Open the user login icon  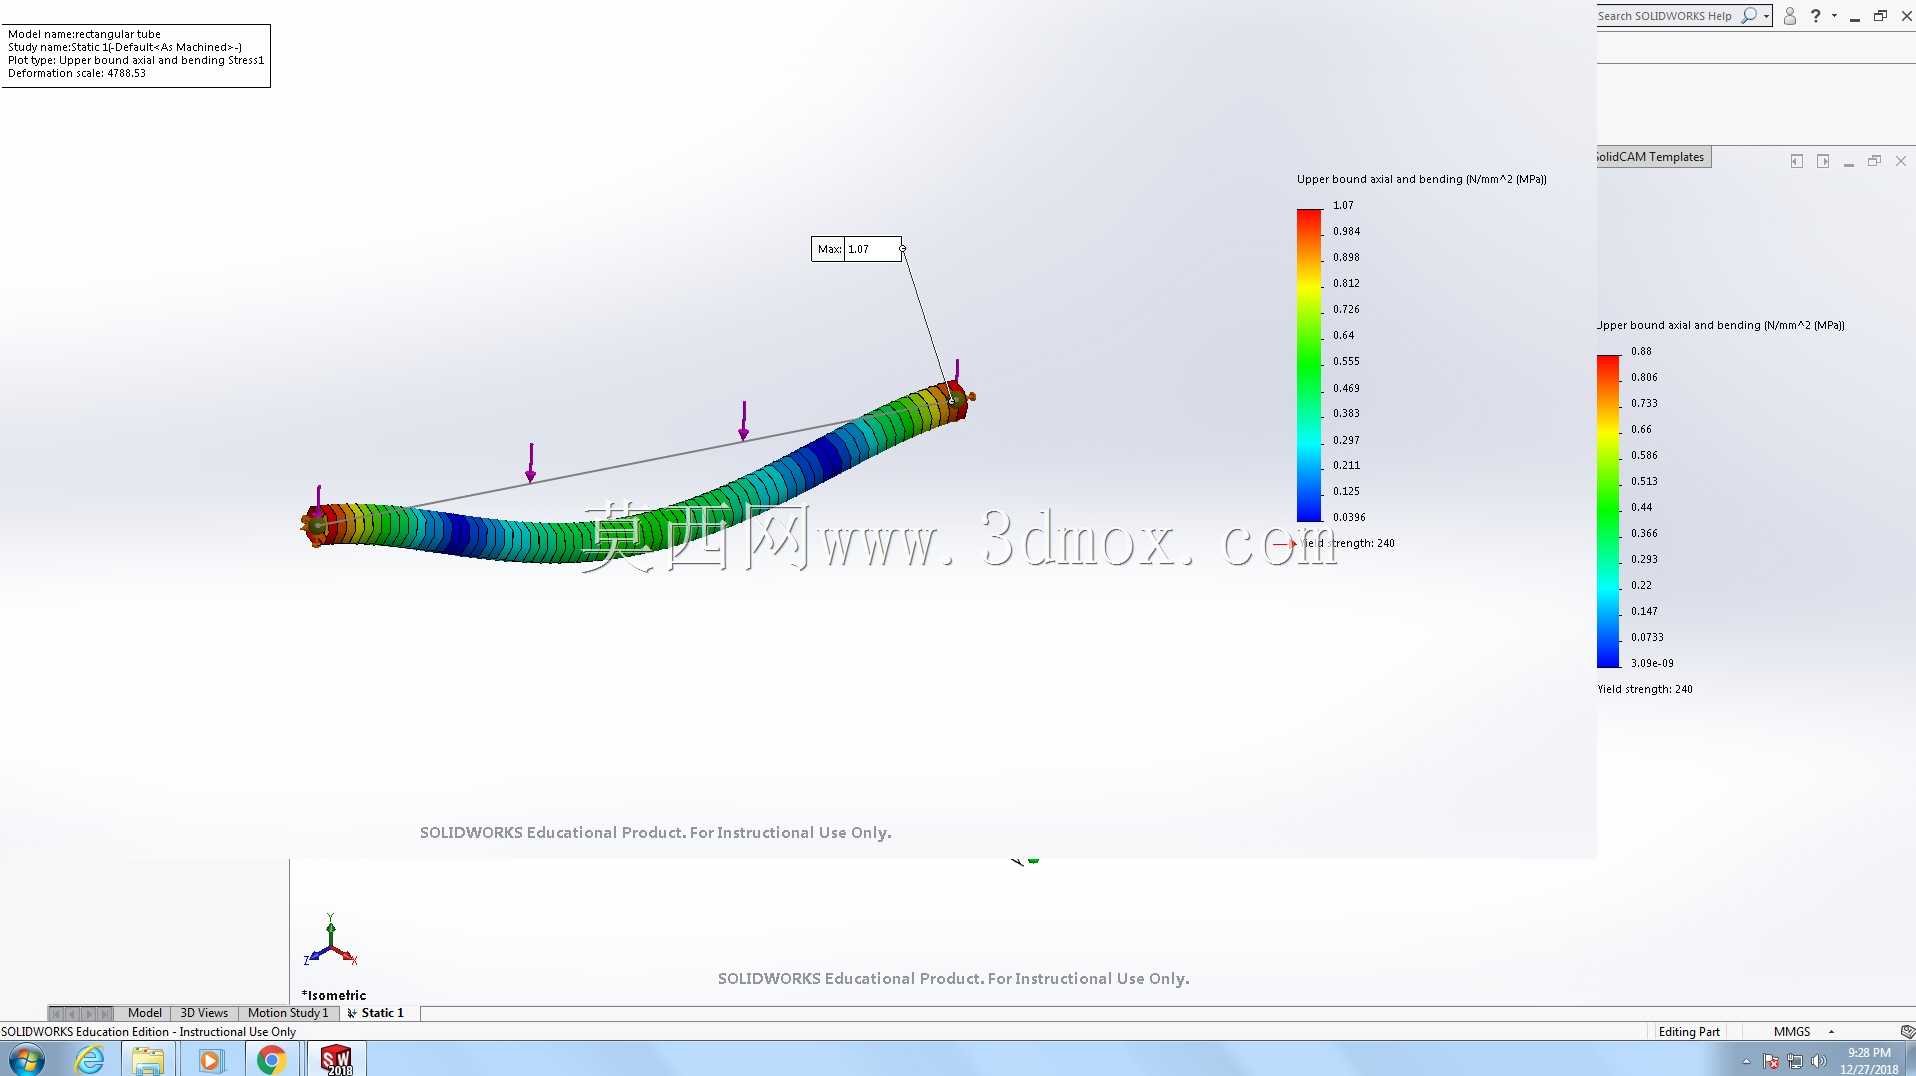coord(1790,16)
